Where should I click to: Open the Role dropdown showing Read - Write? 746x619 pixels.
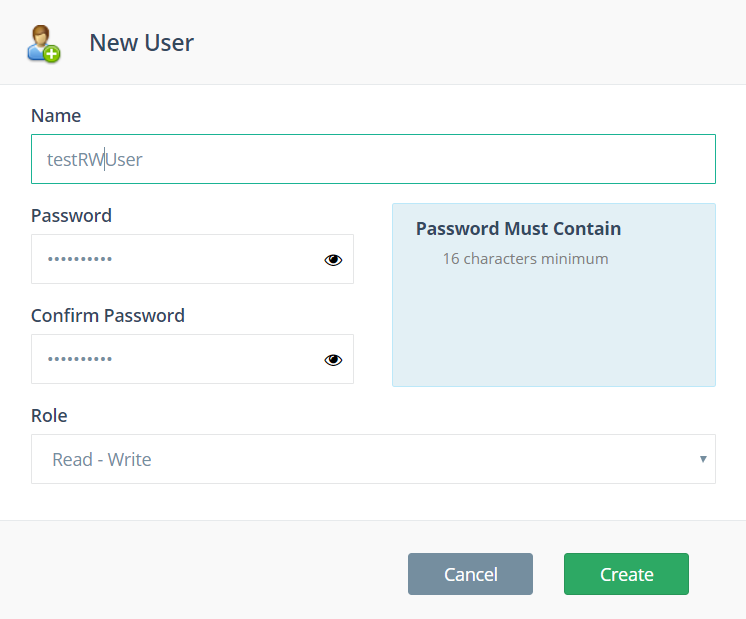(x=373, y=459)
